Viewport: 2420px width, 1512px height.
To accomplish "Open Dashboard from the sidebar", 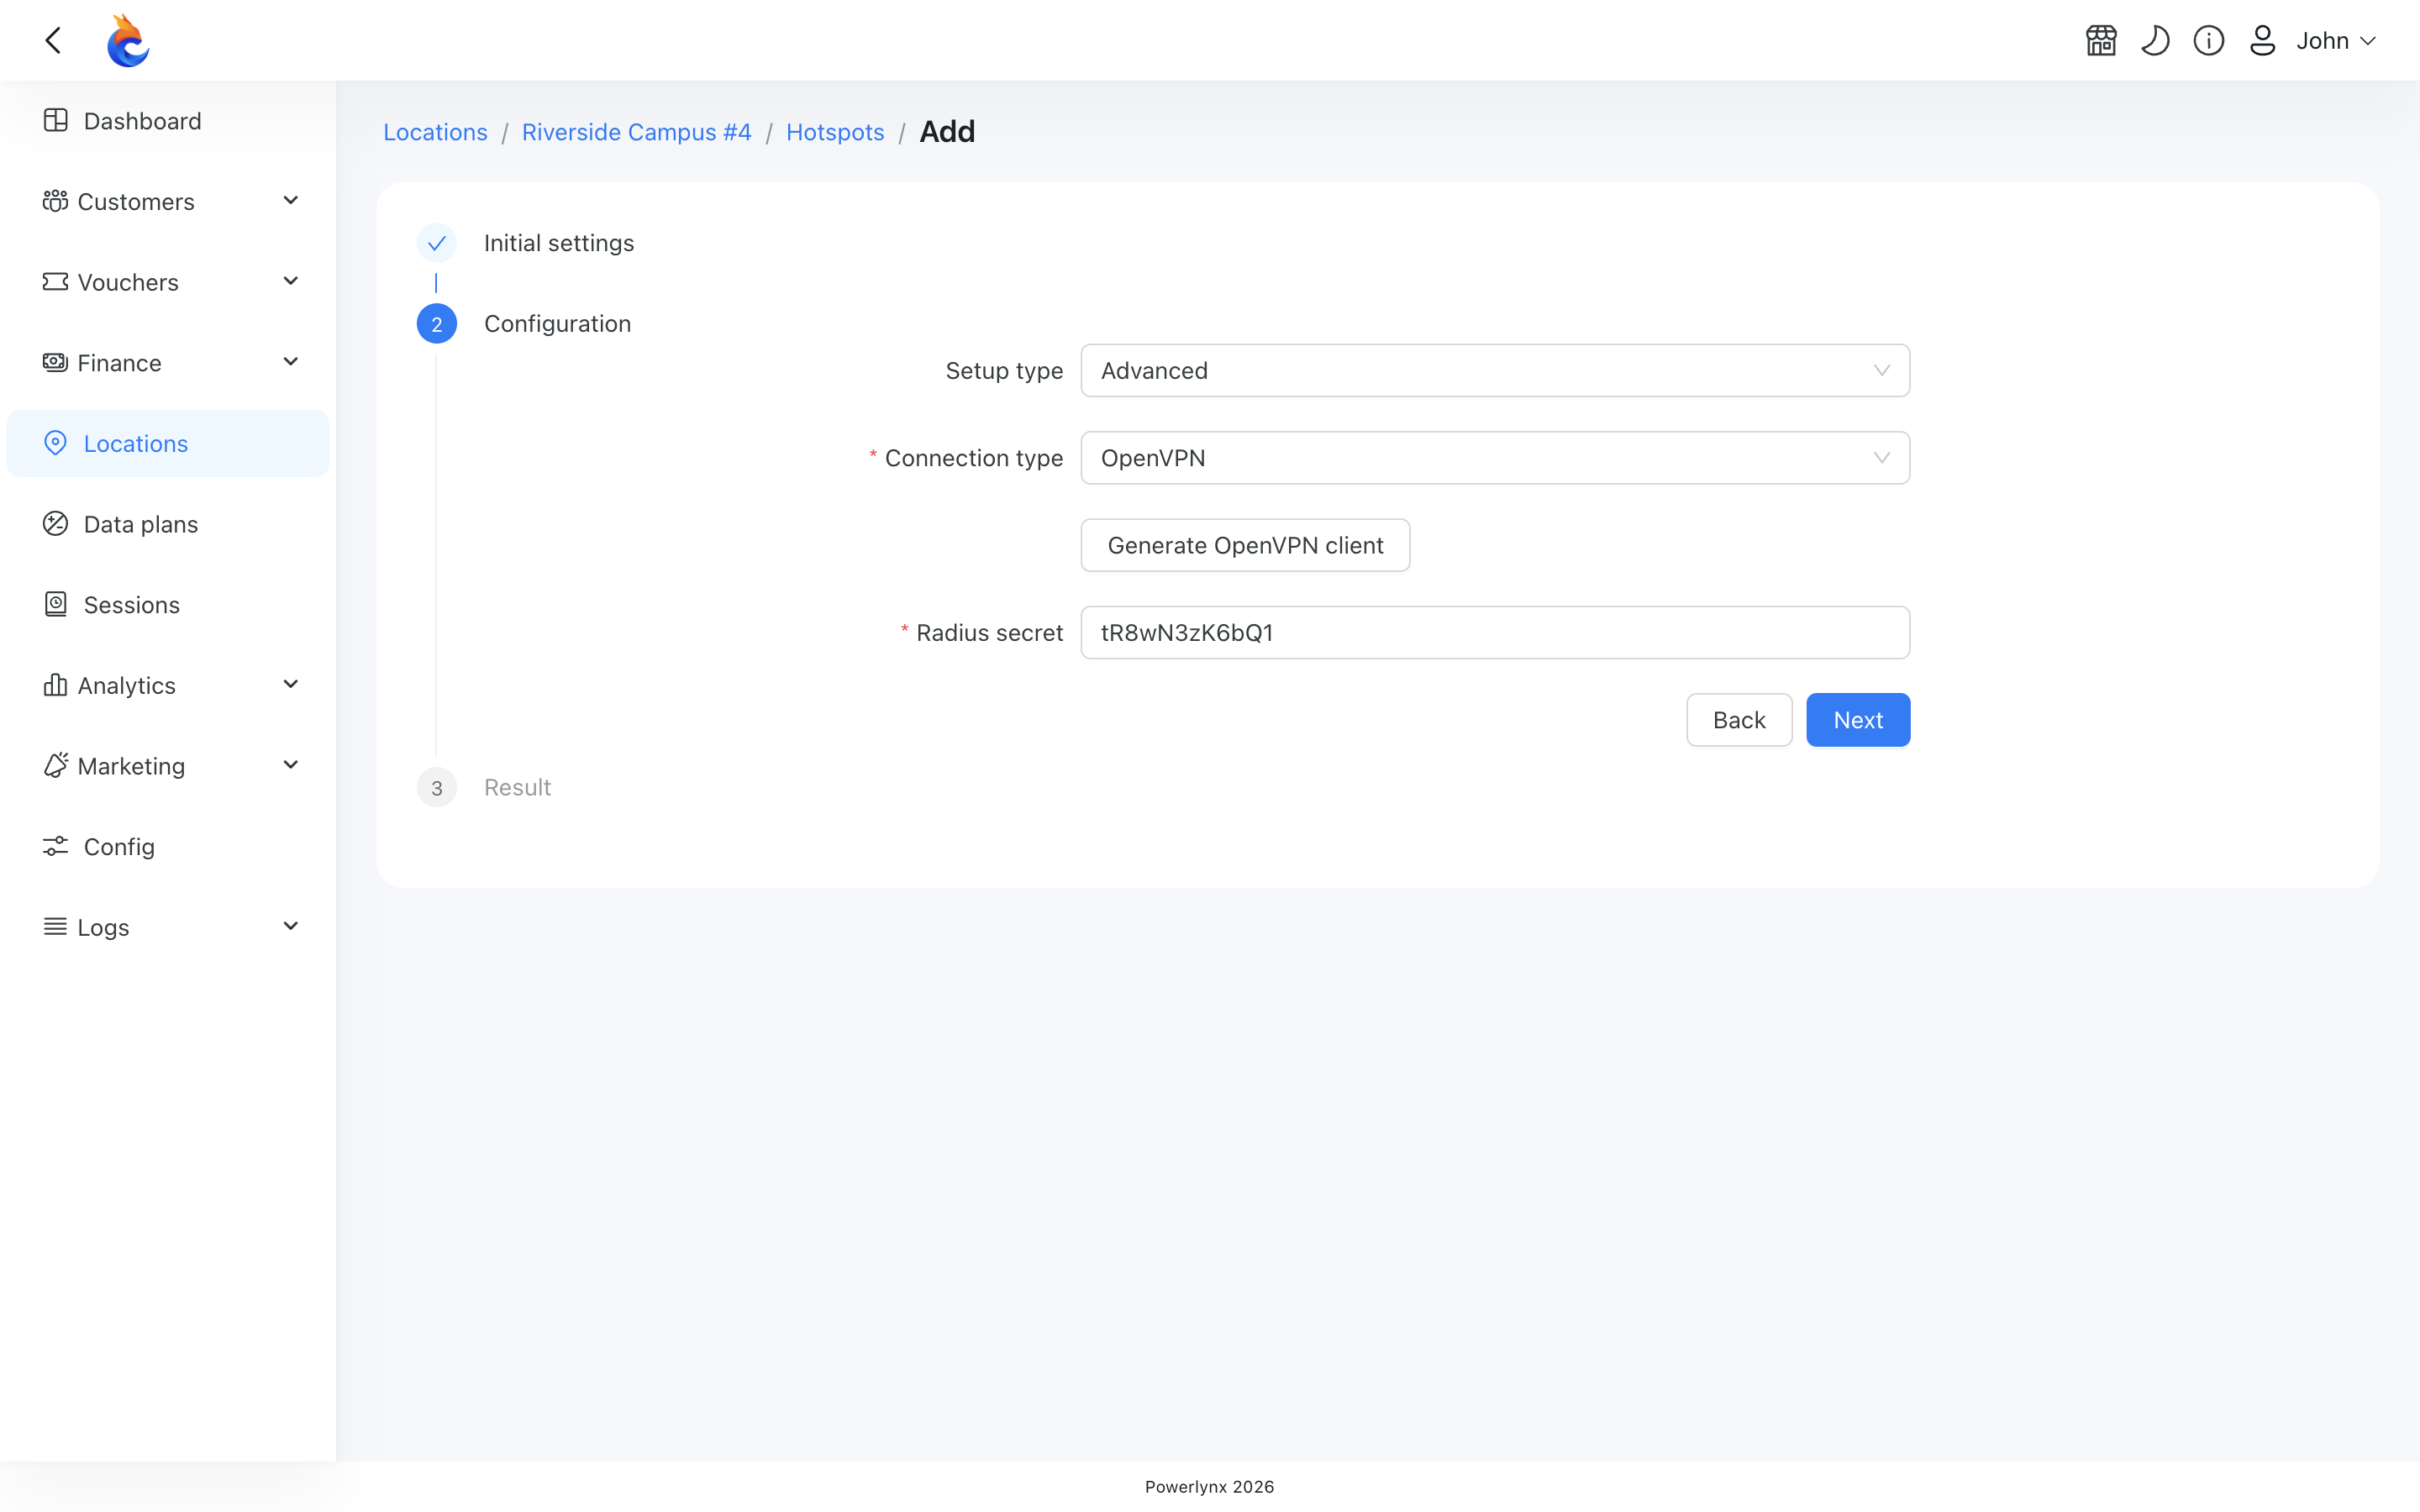I will (168, 121).
